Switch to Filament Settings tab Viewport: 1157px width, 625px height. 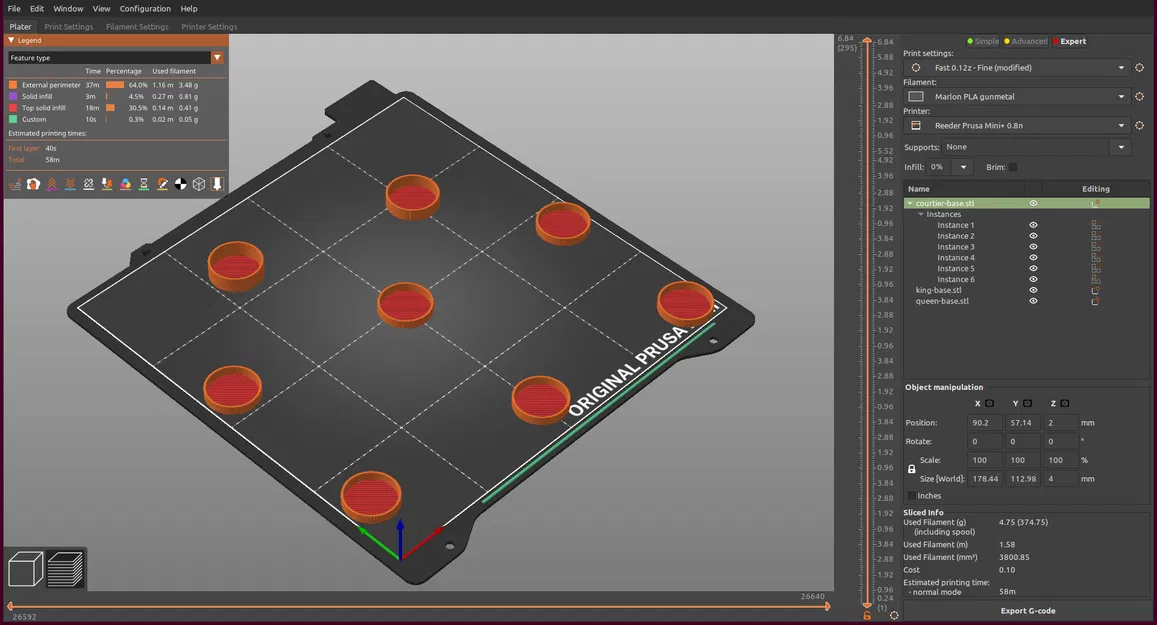137,27
